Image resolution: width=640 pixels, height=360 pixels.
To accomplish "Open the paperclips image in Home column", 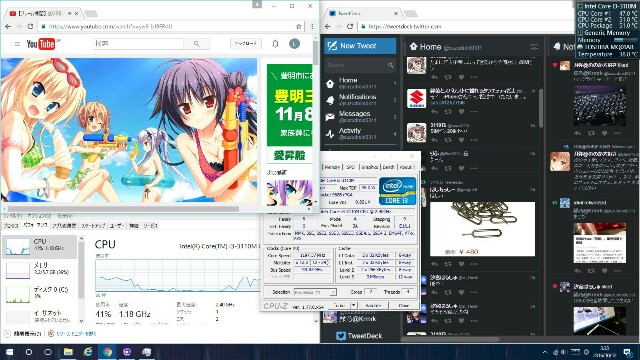I will [x=482, y=229].
